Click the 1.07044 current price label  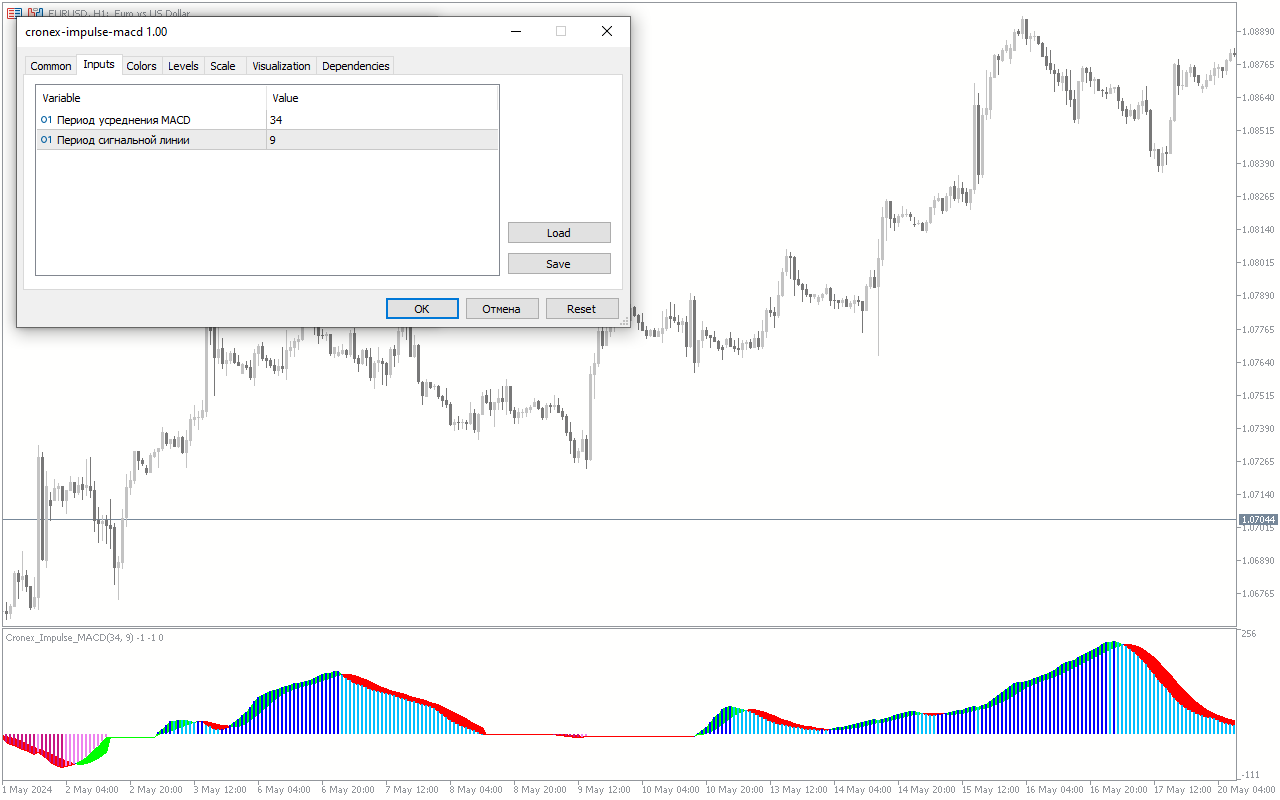tap(1258, 520)
